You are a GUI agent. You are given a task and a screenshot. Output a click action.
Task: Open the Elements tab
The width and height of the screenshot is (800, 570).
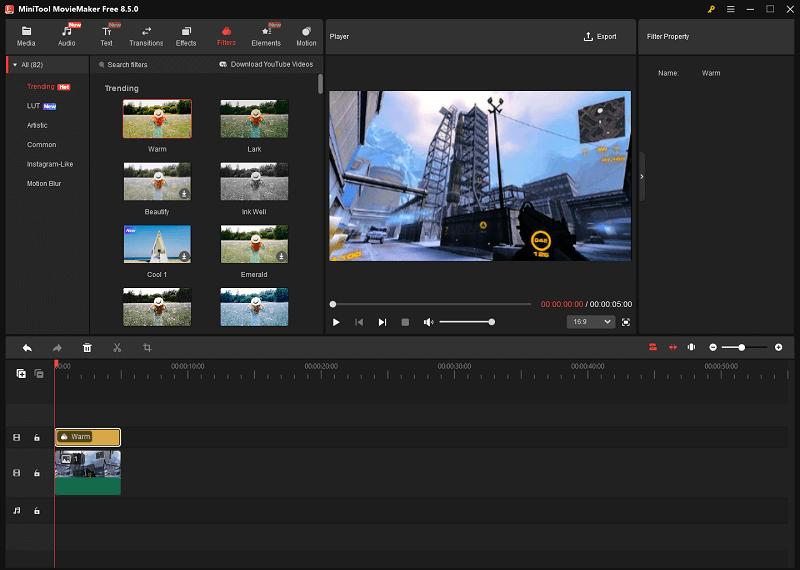(266, 36)
